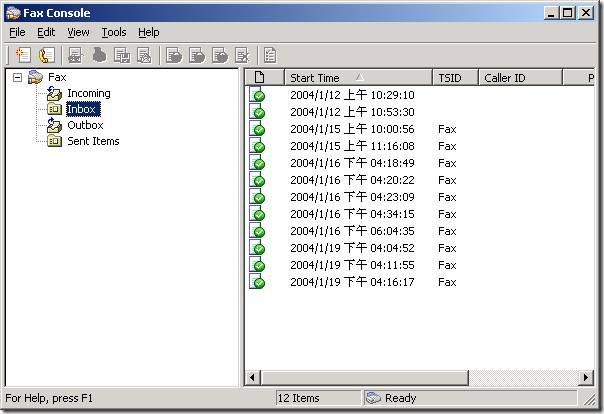Click the status icon of the 11:16:08 fax
This screenshot has width=604, height=414.
point(257,146)
